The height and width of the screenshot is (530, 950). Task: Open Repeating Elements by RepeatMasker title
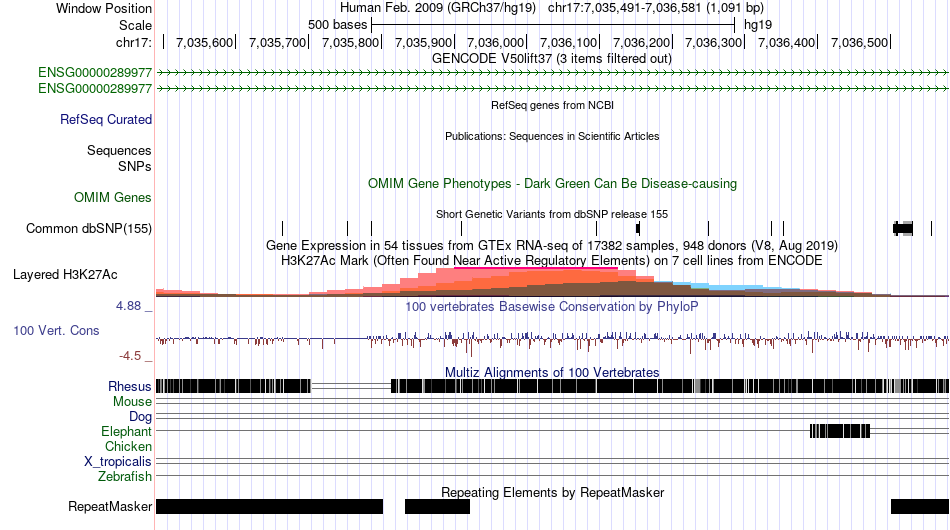[x=553, y=492]
